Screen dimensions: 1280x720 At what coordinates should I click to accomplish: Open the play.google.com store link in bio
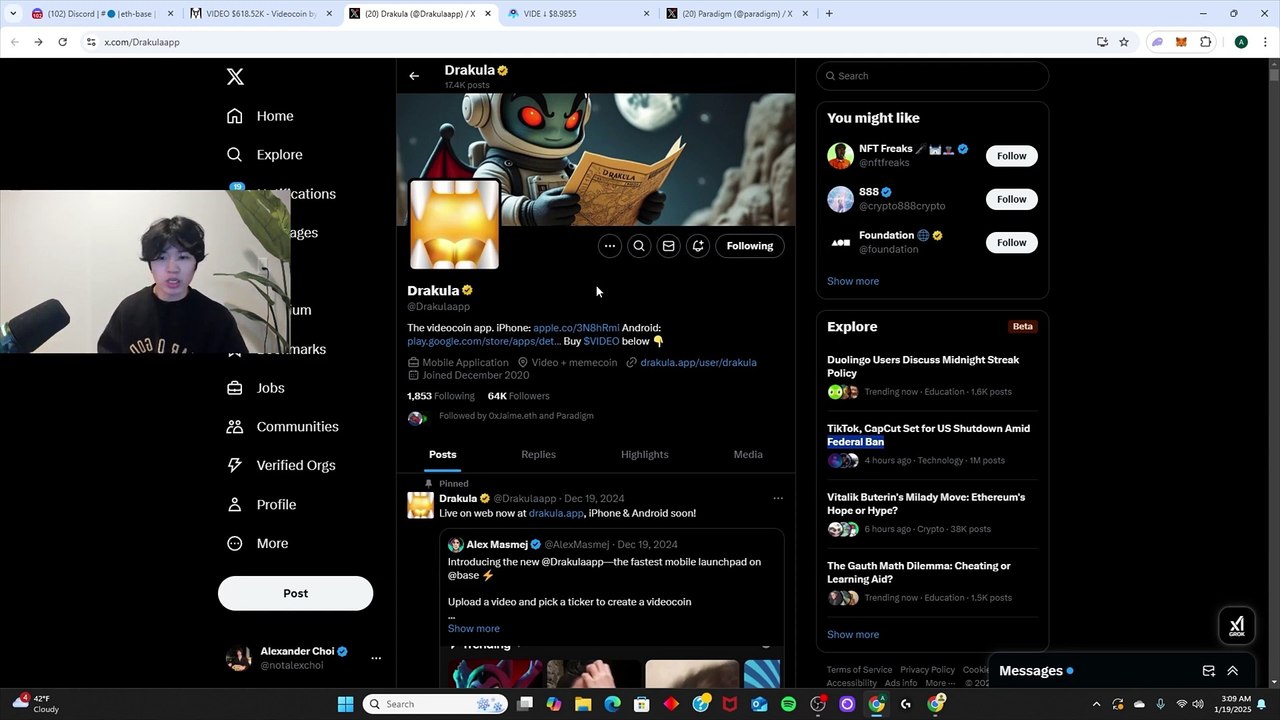pyautogui.click(x=483, y=342)
